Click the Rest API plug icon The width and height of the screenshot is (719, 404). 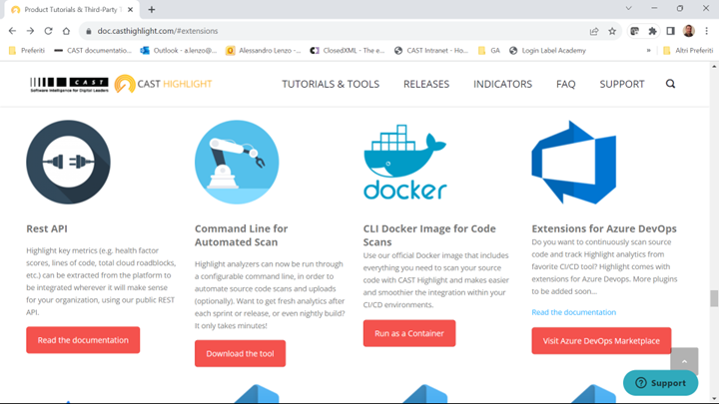(x=68, y=162)
